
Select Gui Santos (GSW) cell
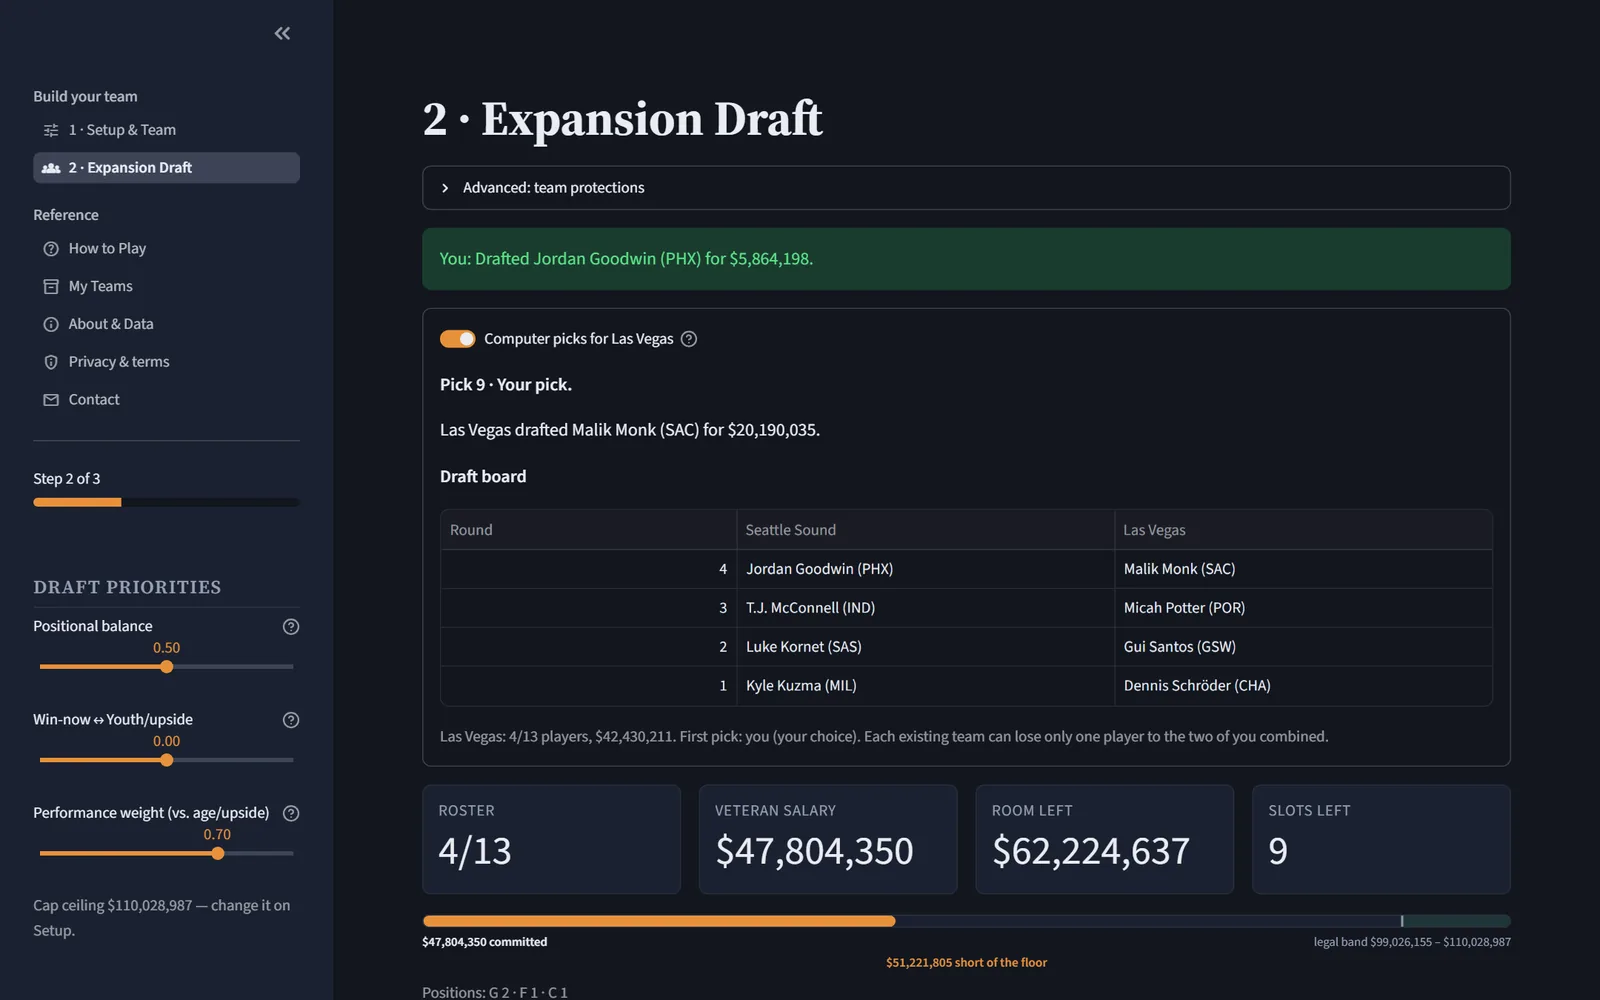pyautogui.click(x=1303, y=647)
